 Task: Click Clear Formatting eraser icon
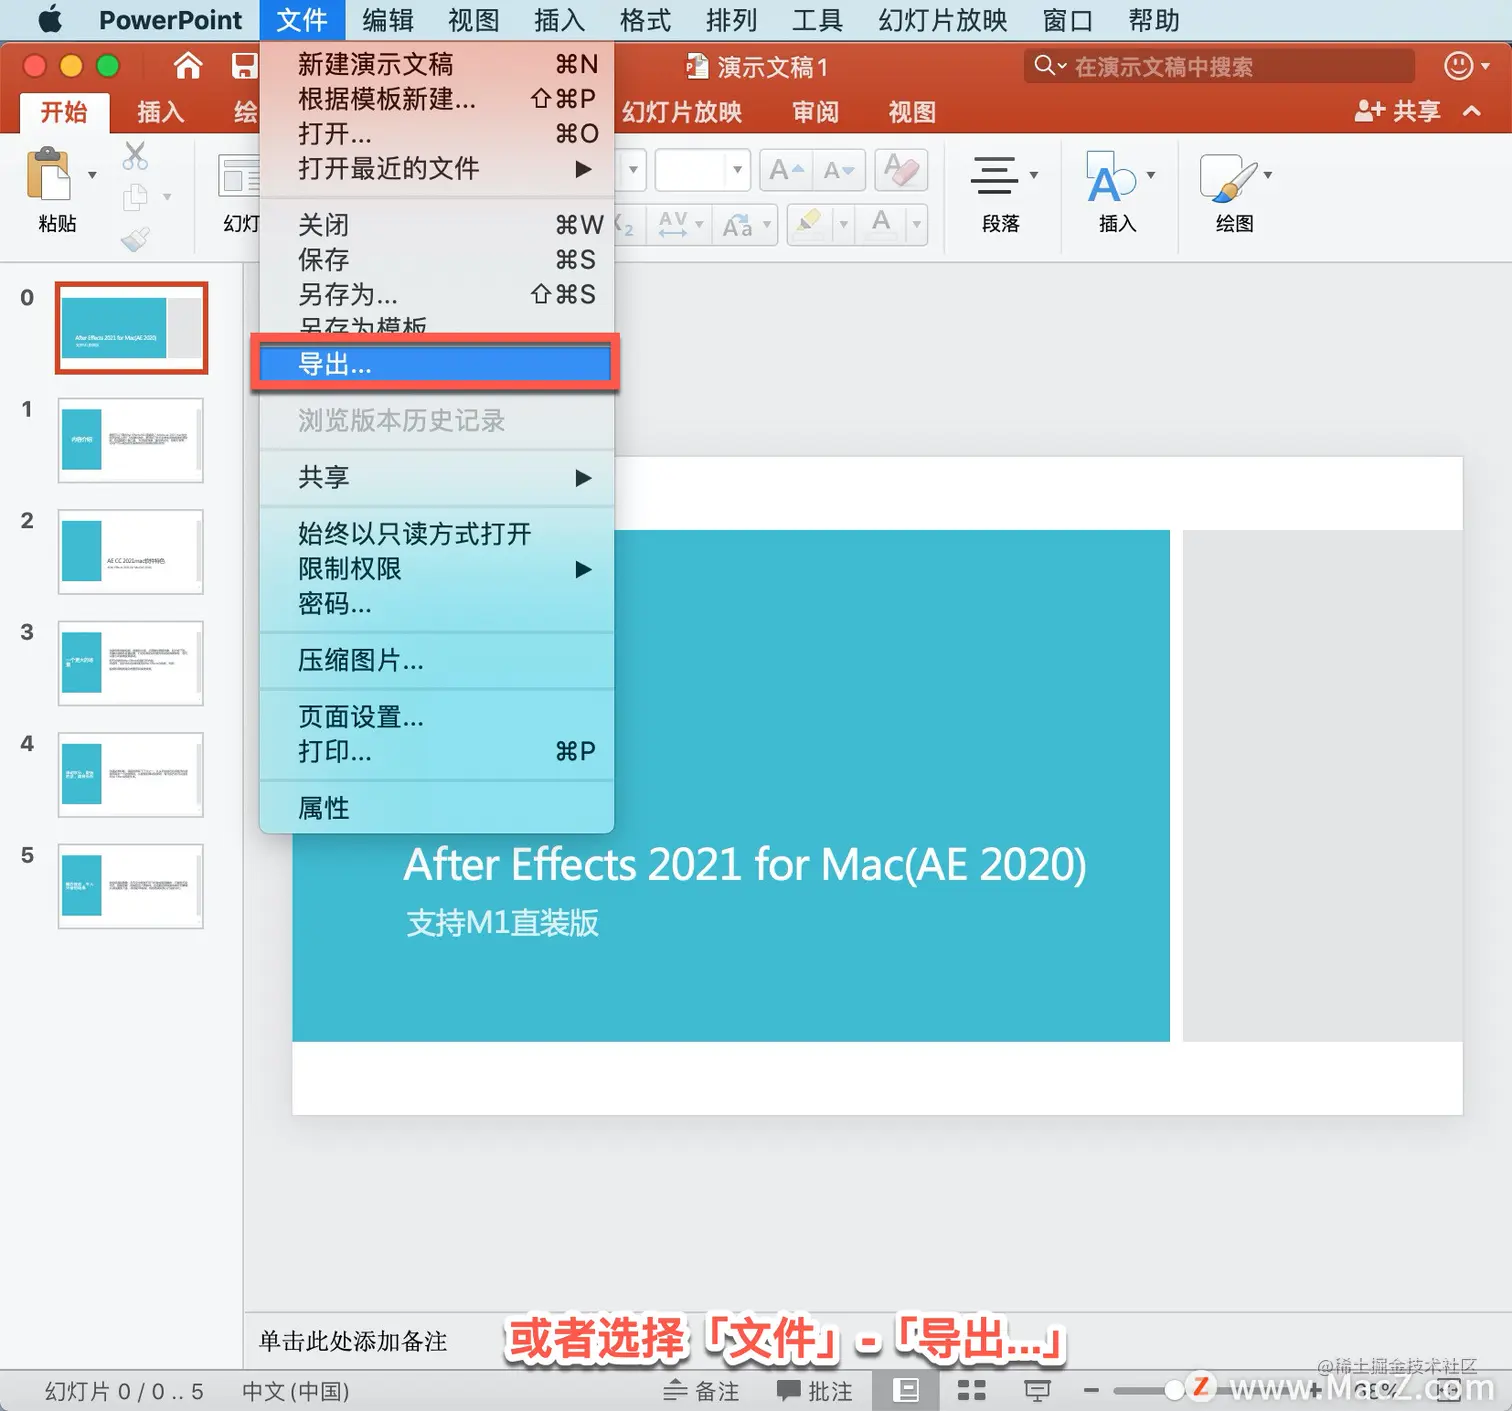point(901,171)
